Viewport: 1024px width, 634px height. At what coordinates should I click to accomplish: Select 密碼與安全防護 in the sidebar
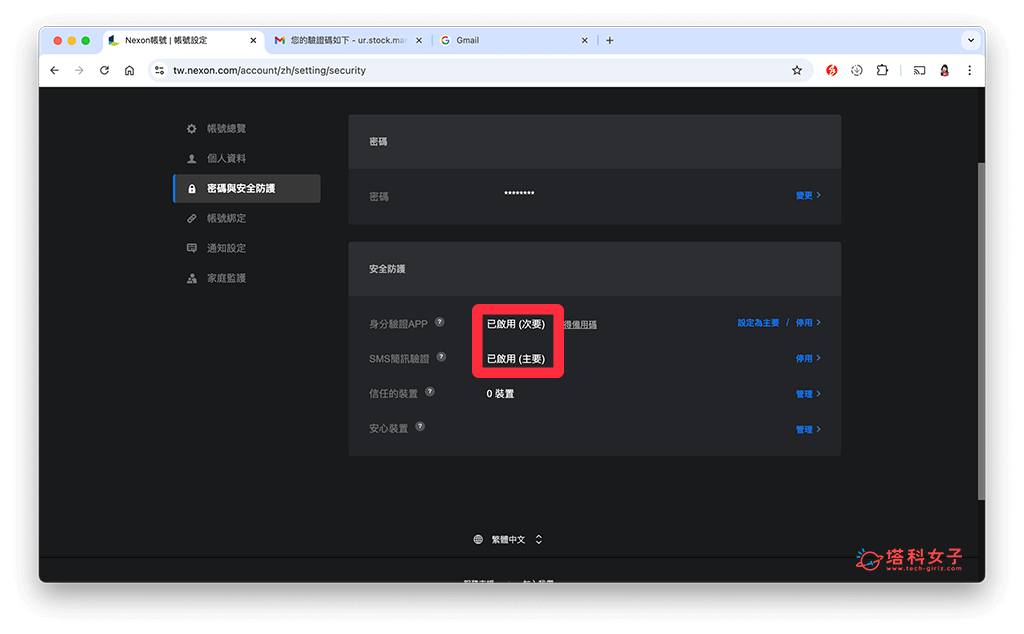click(x=247, y=189)
